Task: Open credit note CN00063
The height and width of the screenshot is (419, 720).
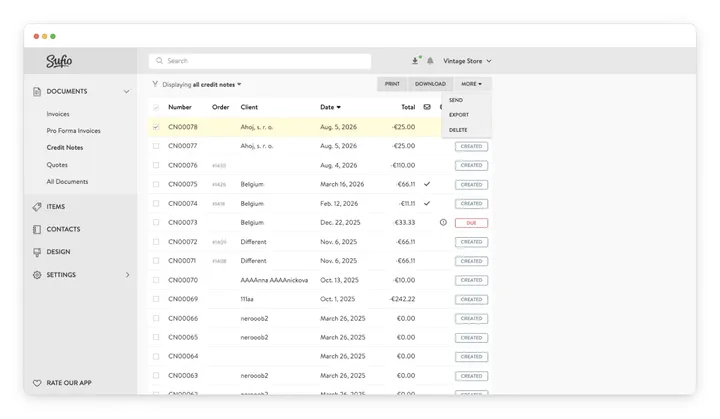Action: [183, 375]
